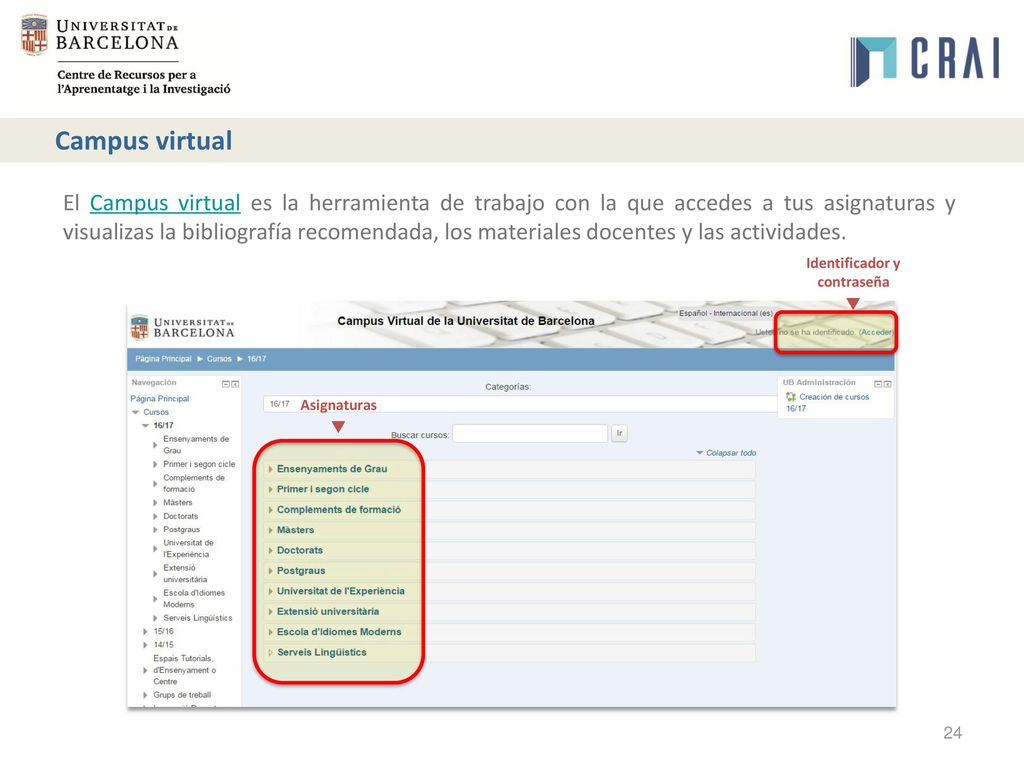
Task: Click the Creación de cursos icon
Action: pyautogui.click(x=791, y=396)
